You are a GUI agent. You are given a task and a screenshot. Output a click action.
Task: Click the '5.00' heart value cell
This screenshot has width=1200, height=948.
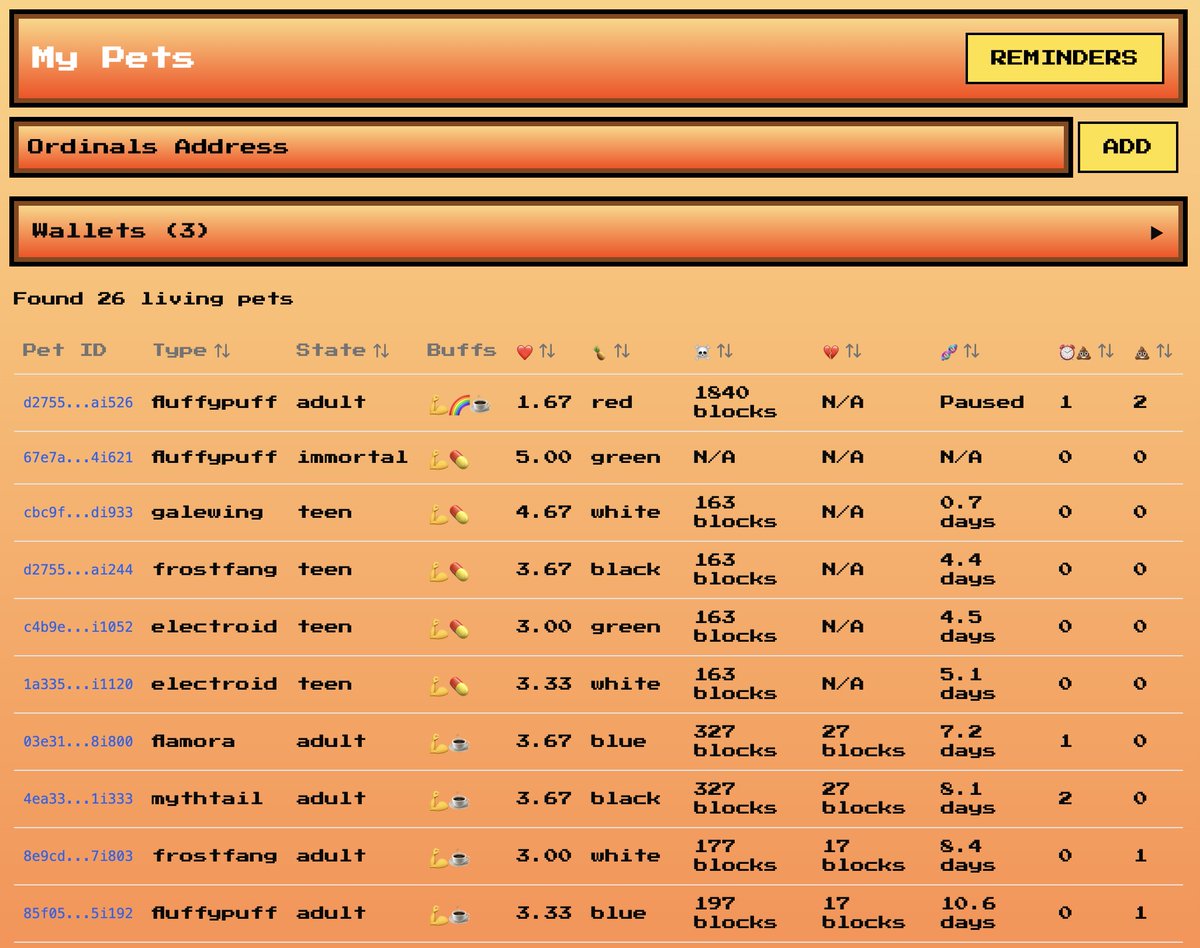544,458
